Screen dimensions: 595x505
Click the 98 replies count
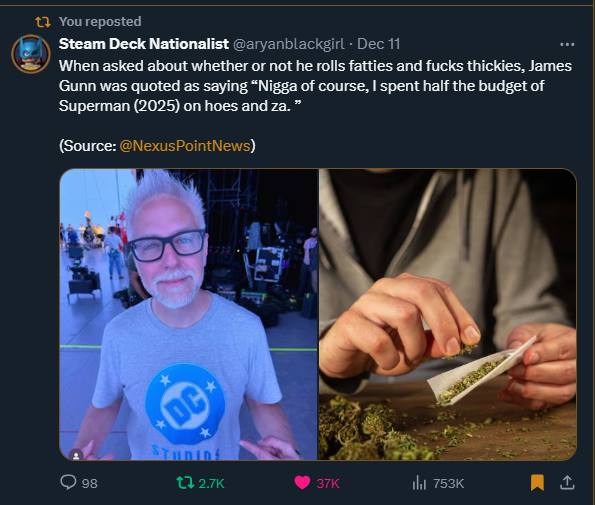[x=90, y=483]
